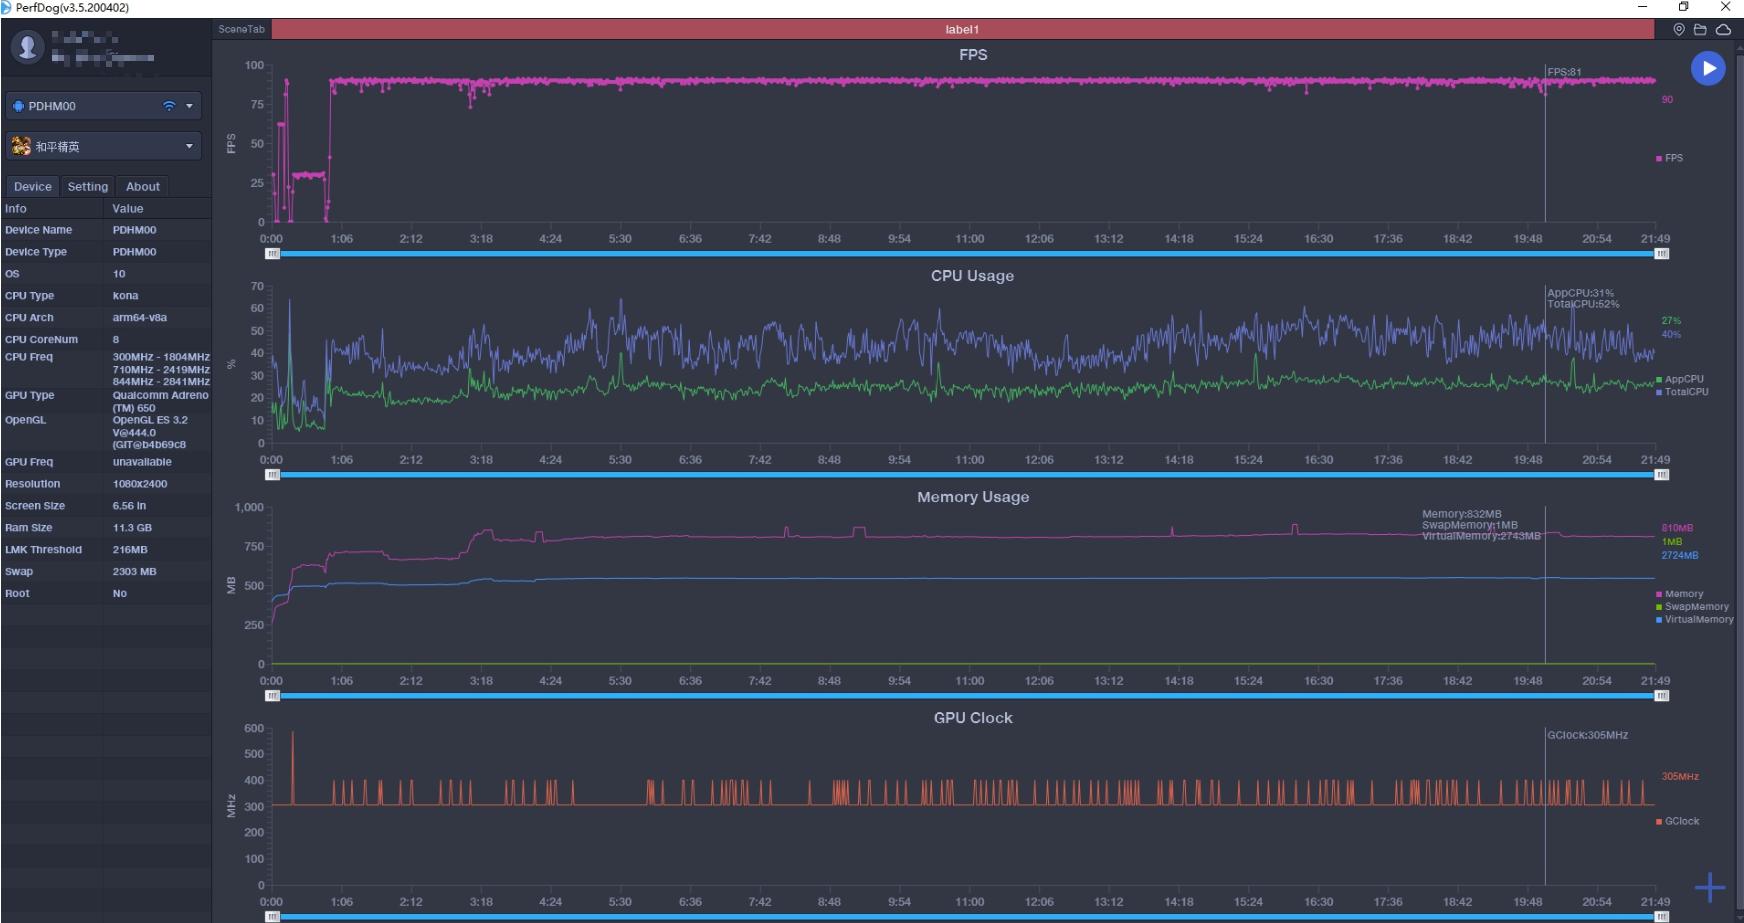
Task: Toggle the VirtualMemory legend series
Action: pyautogui.click(x=1698, y=620)
